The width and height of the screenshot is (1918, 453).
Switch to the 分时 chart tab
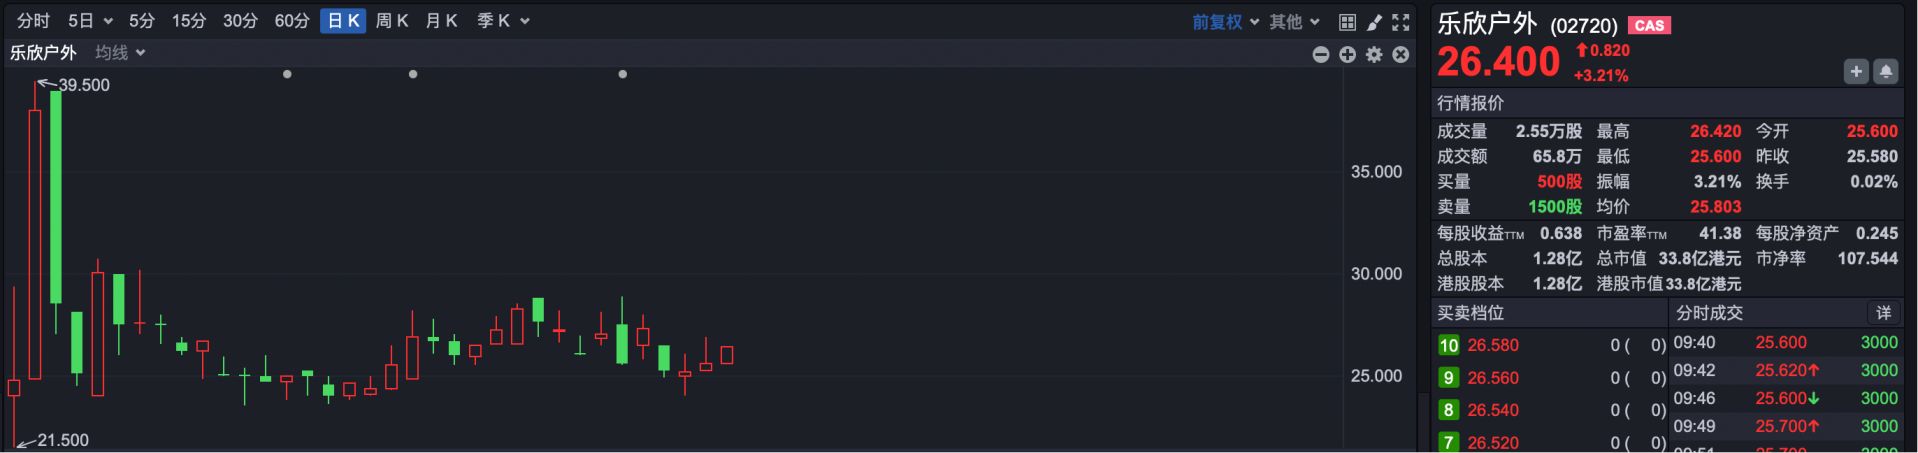(x=33, y=21)
